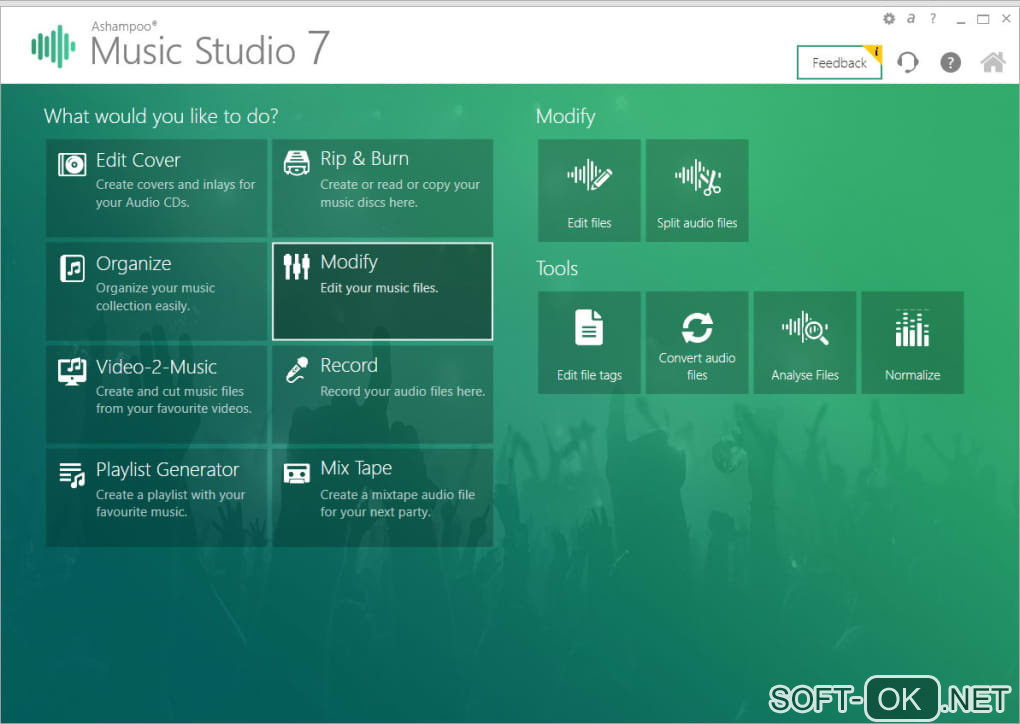Click the 'Convert audio files' label
The height and width of the screenshot is (724, 1020).
pyautogui.click(x=697, y=366)
